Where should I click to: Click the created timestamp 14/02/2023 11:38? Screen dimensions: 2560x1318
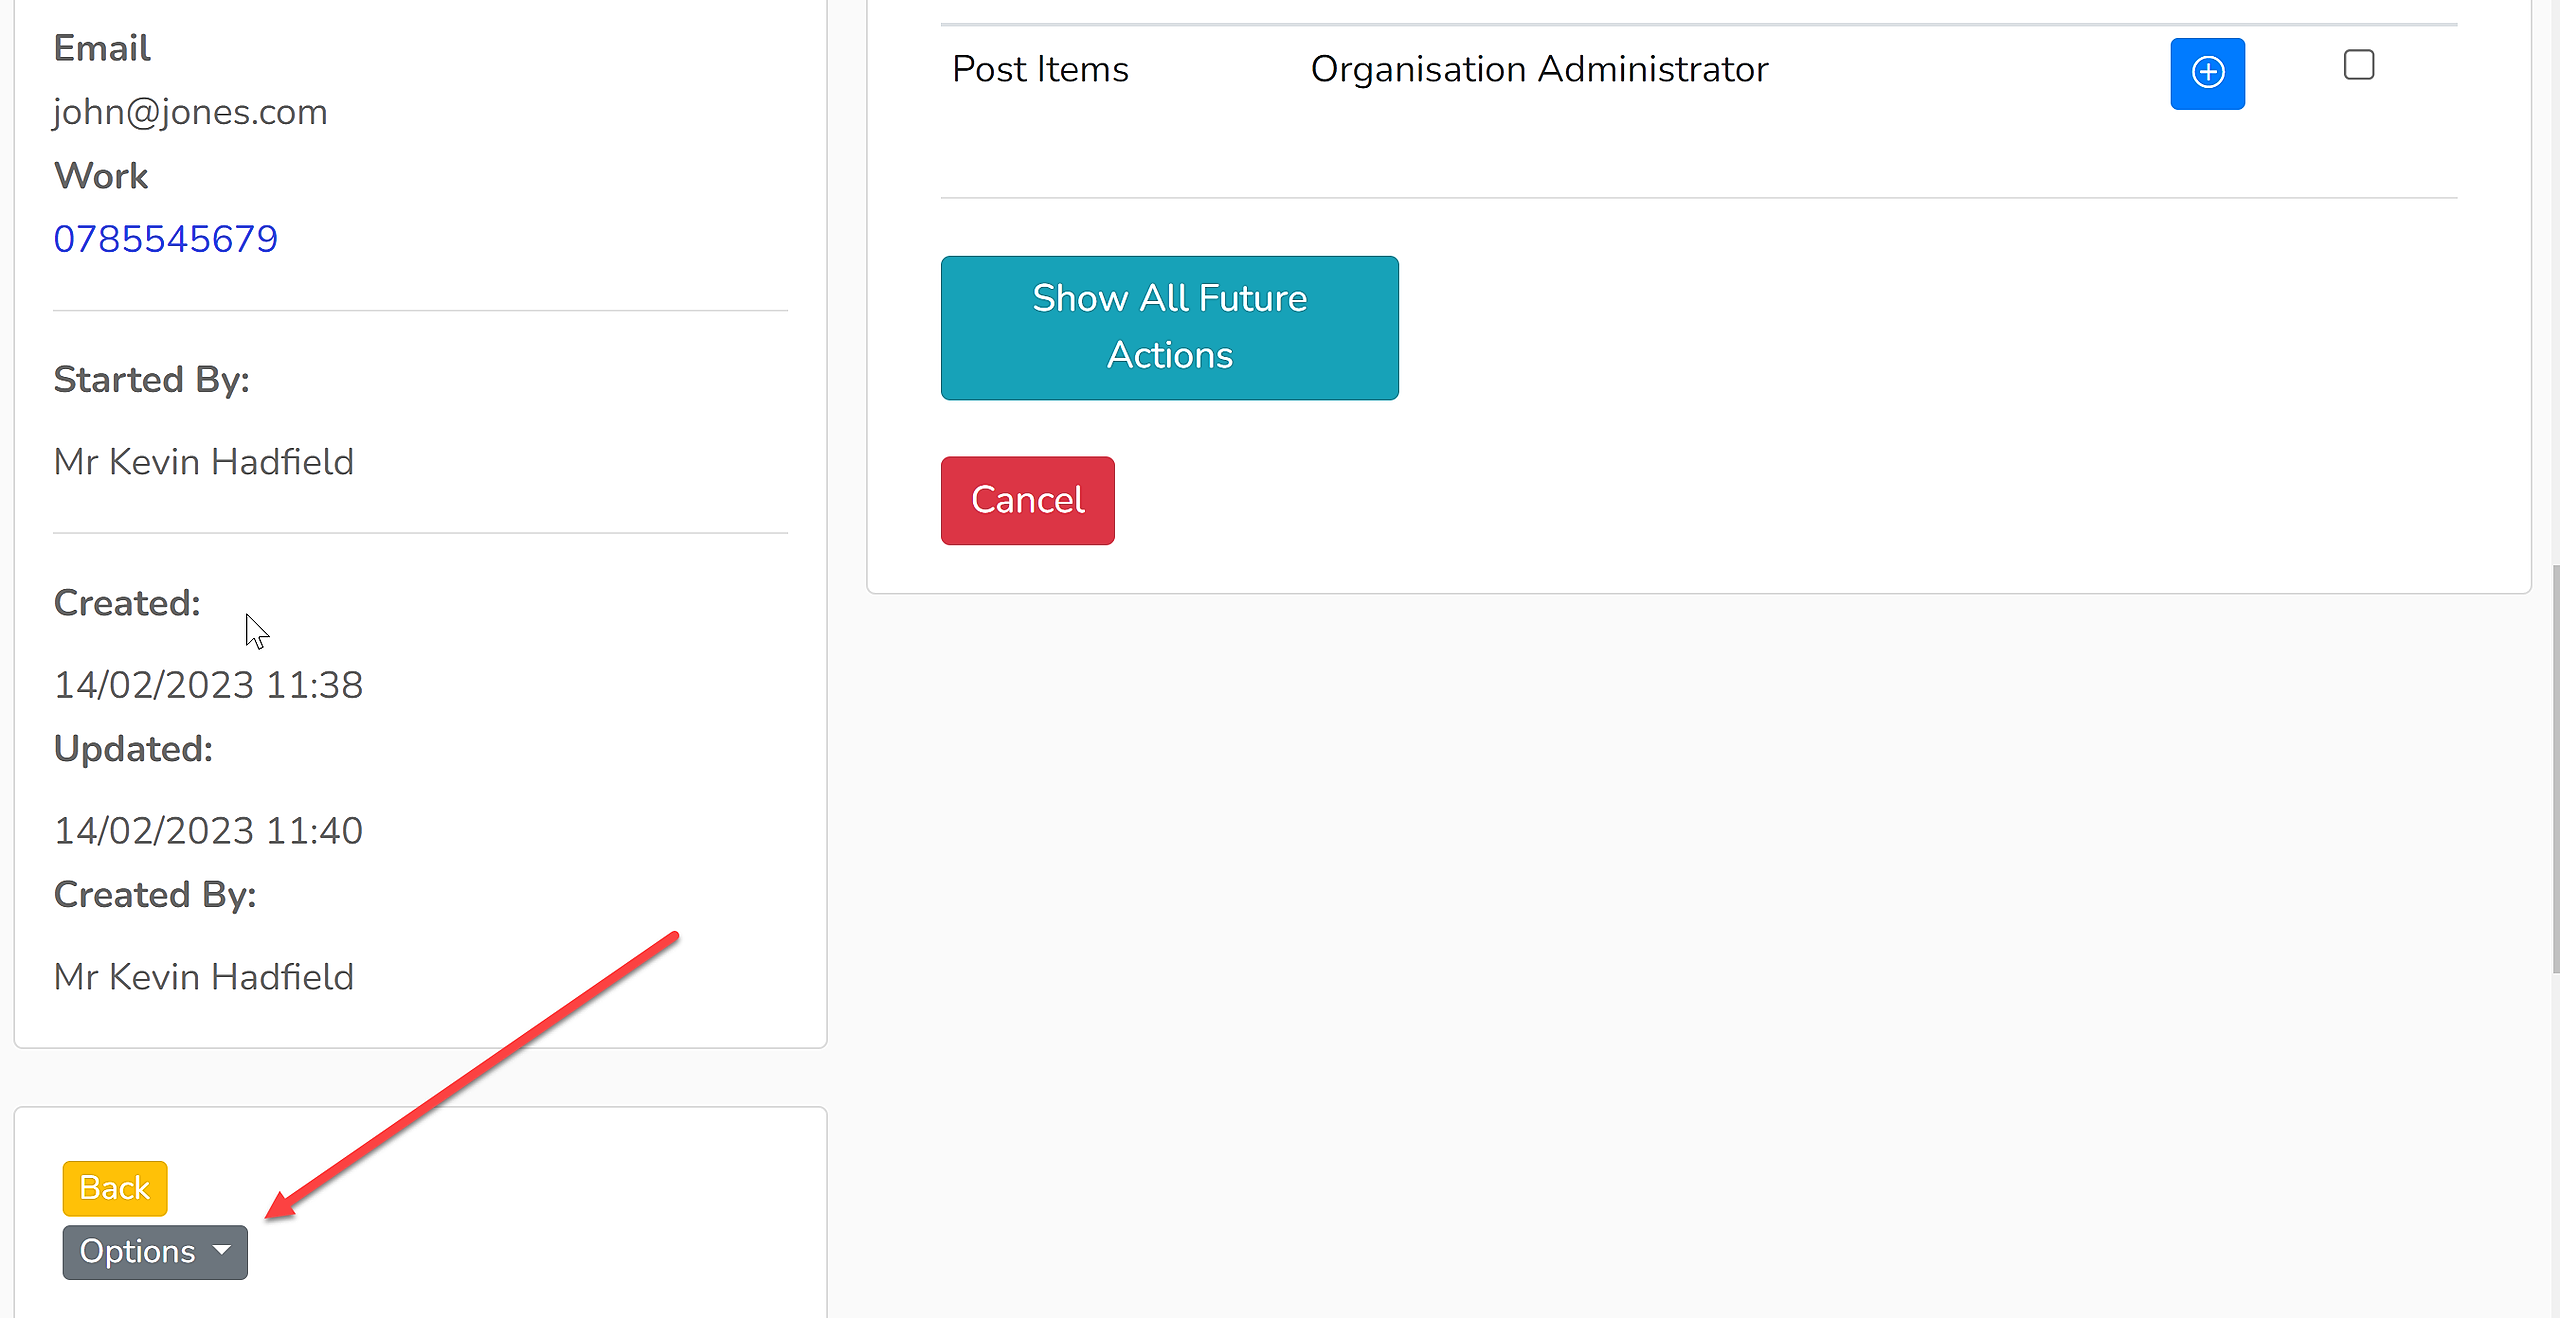click(208, 685)
